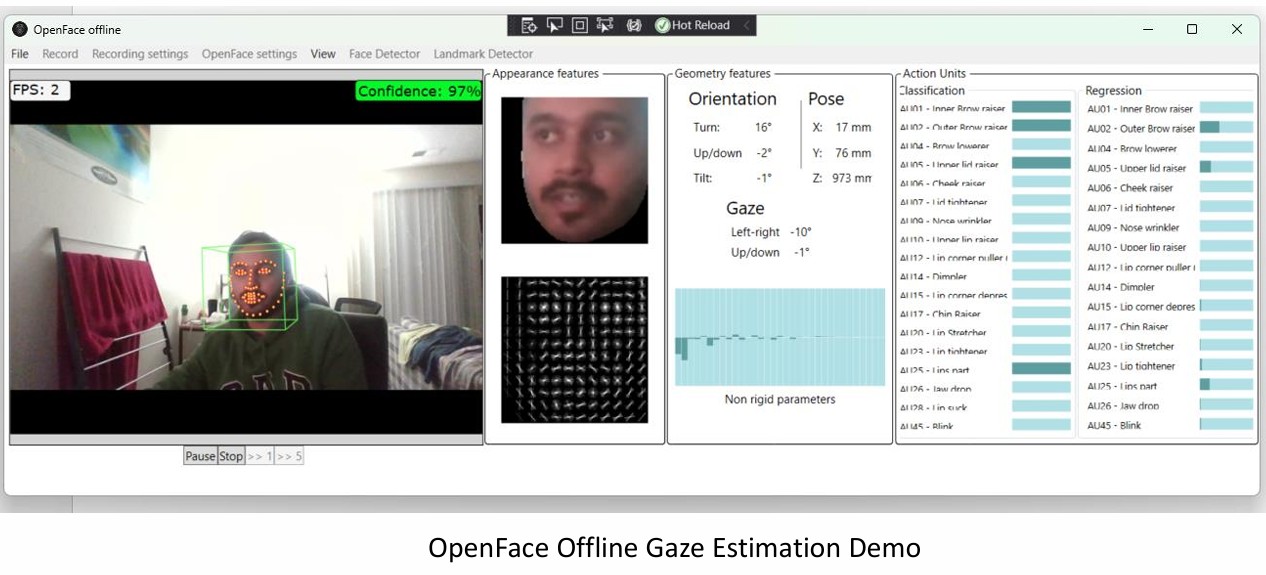The image size is (1266, 575).
Task: Activate the Select Element cursor tool
Action: coord(555,25)
